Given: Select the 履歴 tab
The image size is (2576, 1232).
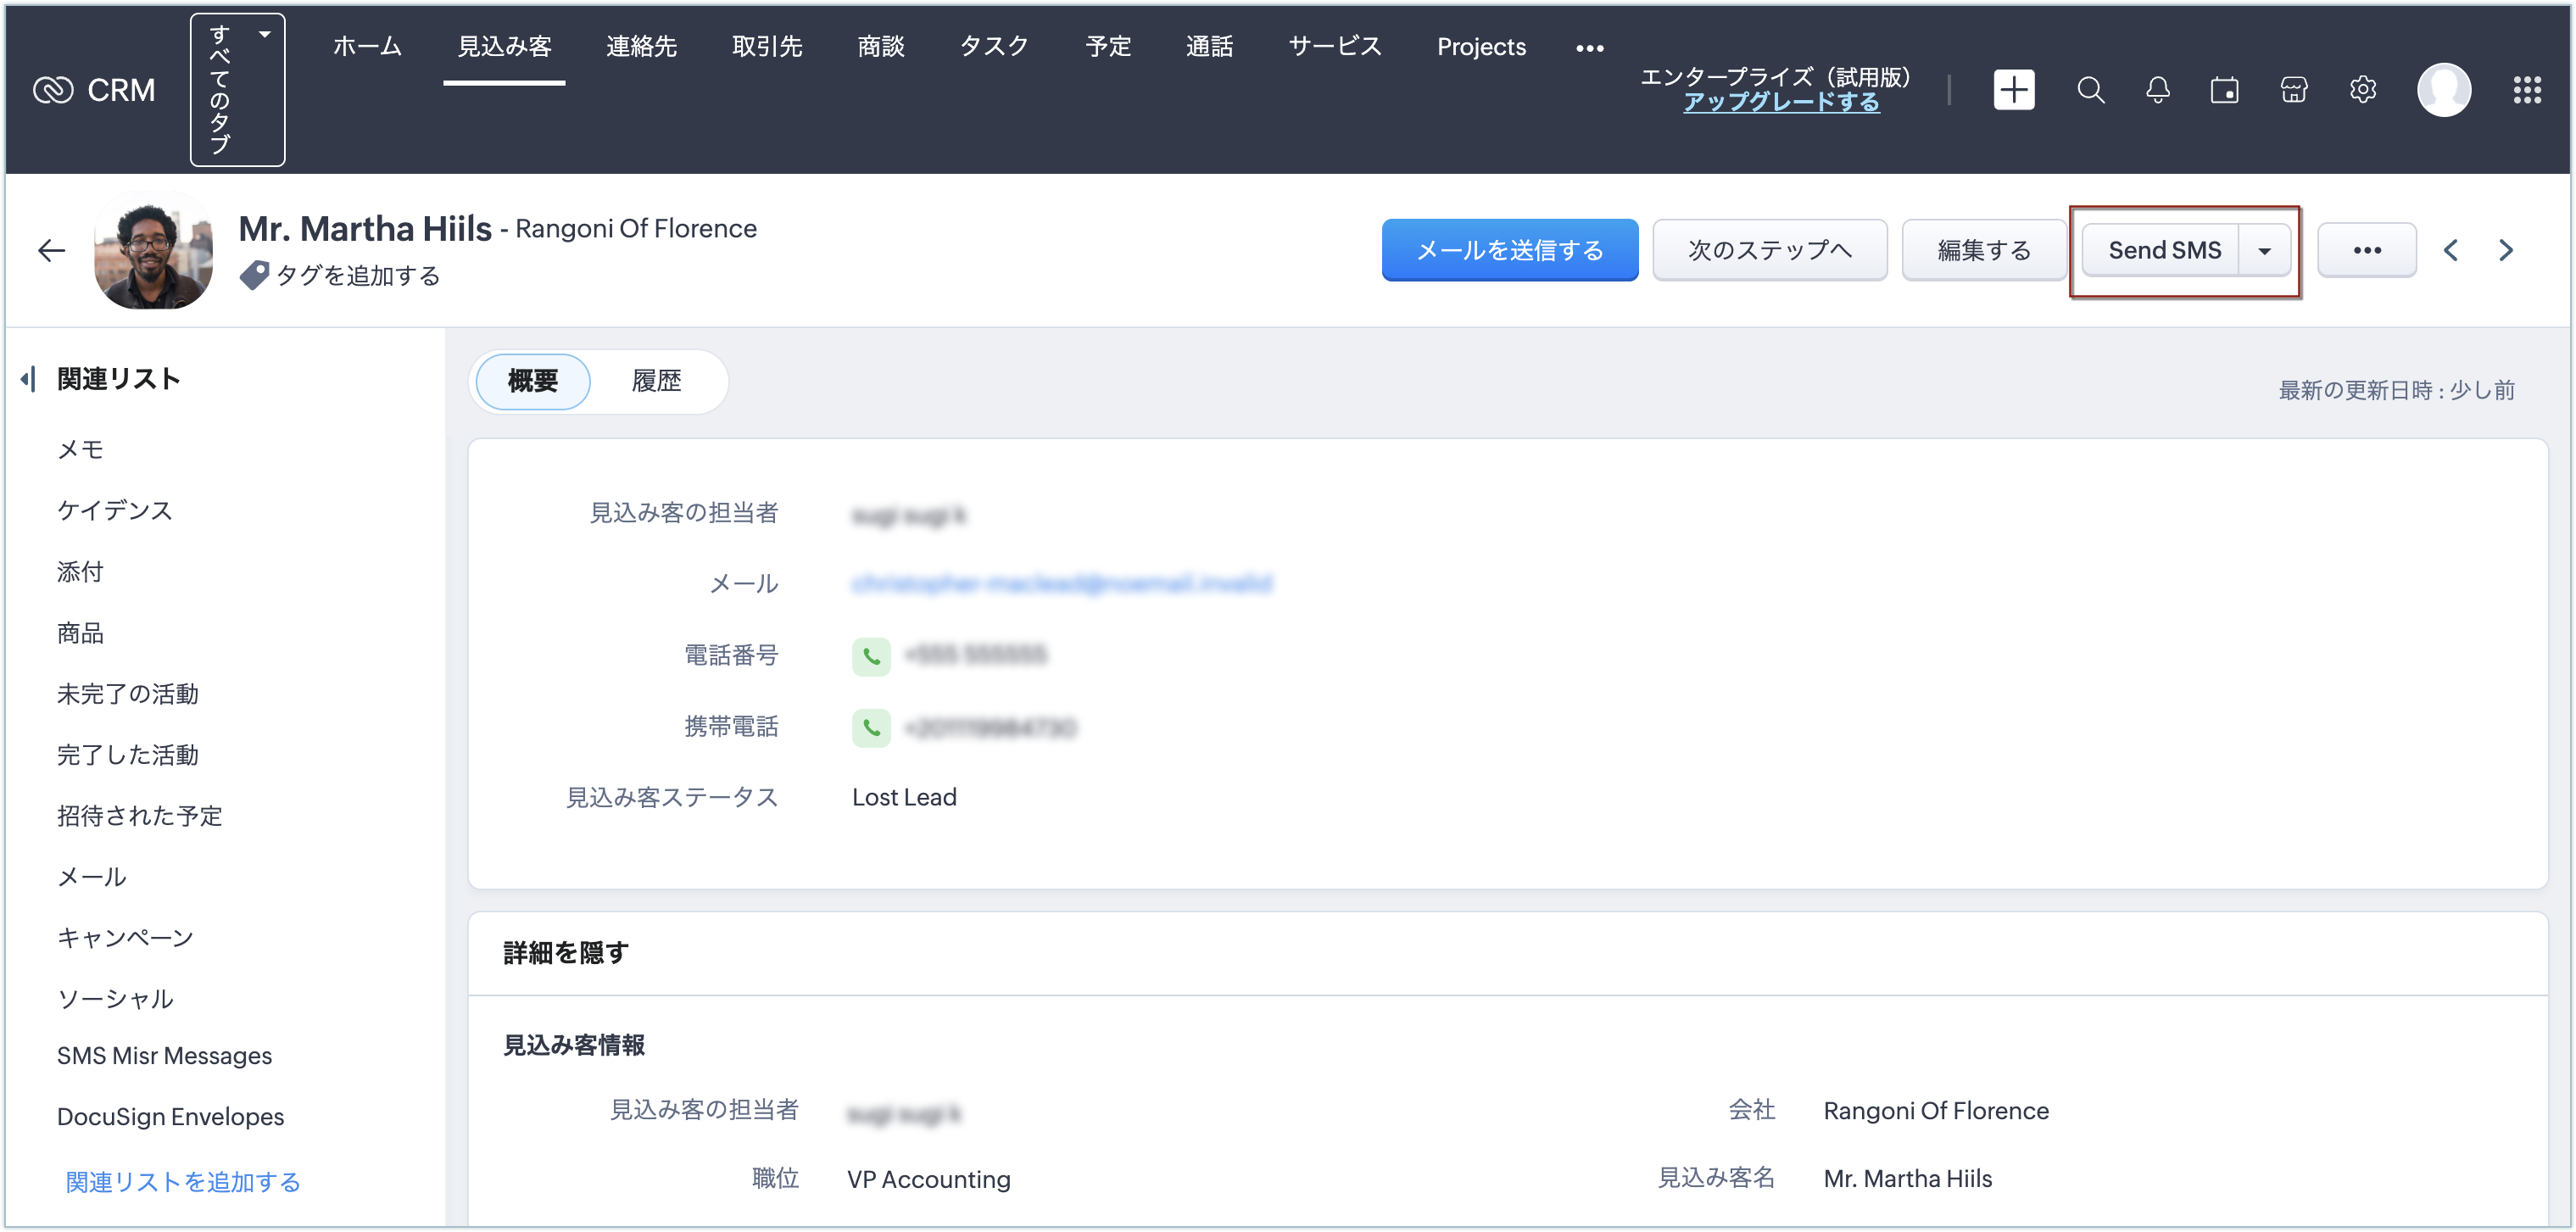Looking at the screenshot, I should (656, 381).
